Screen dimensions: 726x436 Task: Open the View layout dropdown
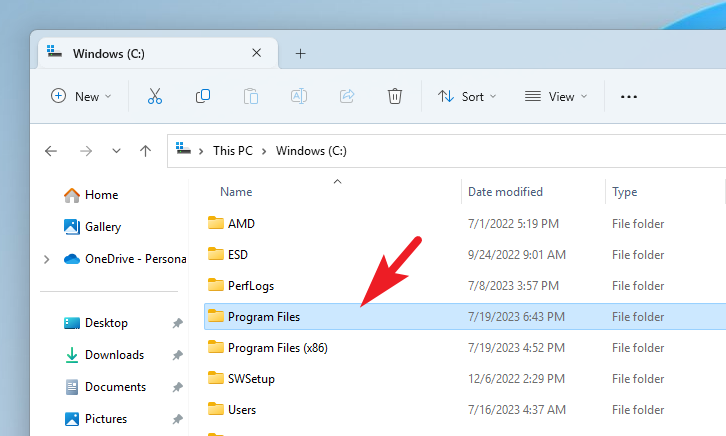(x=556, y=96)
